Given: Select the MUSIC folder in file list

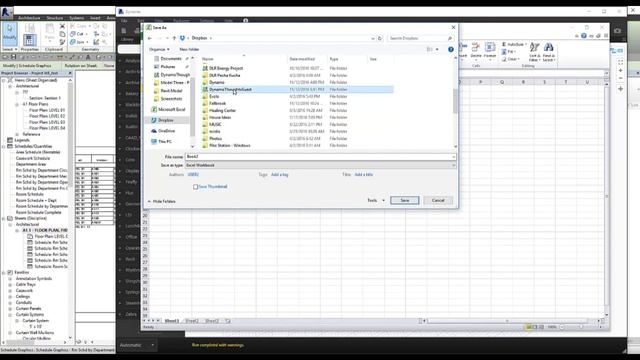Looking at the screenshot, I should point(215,124).
